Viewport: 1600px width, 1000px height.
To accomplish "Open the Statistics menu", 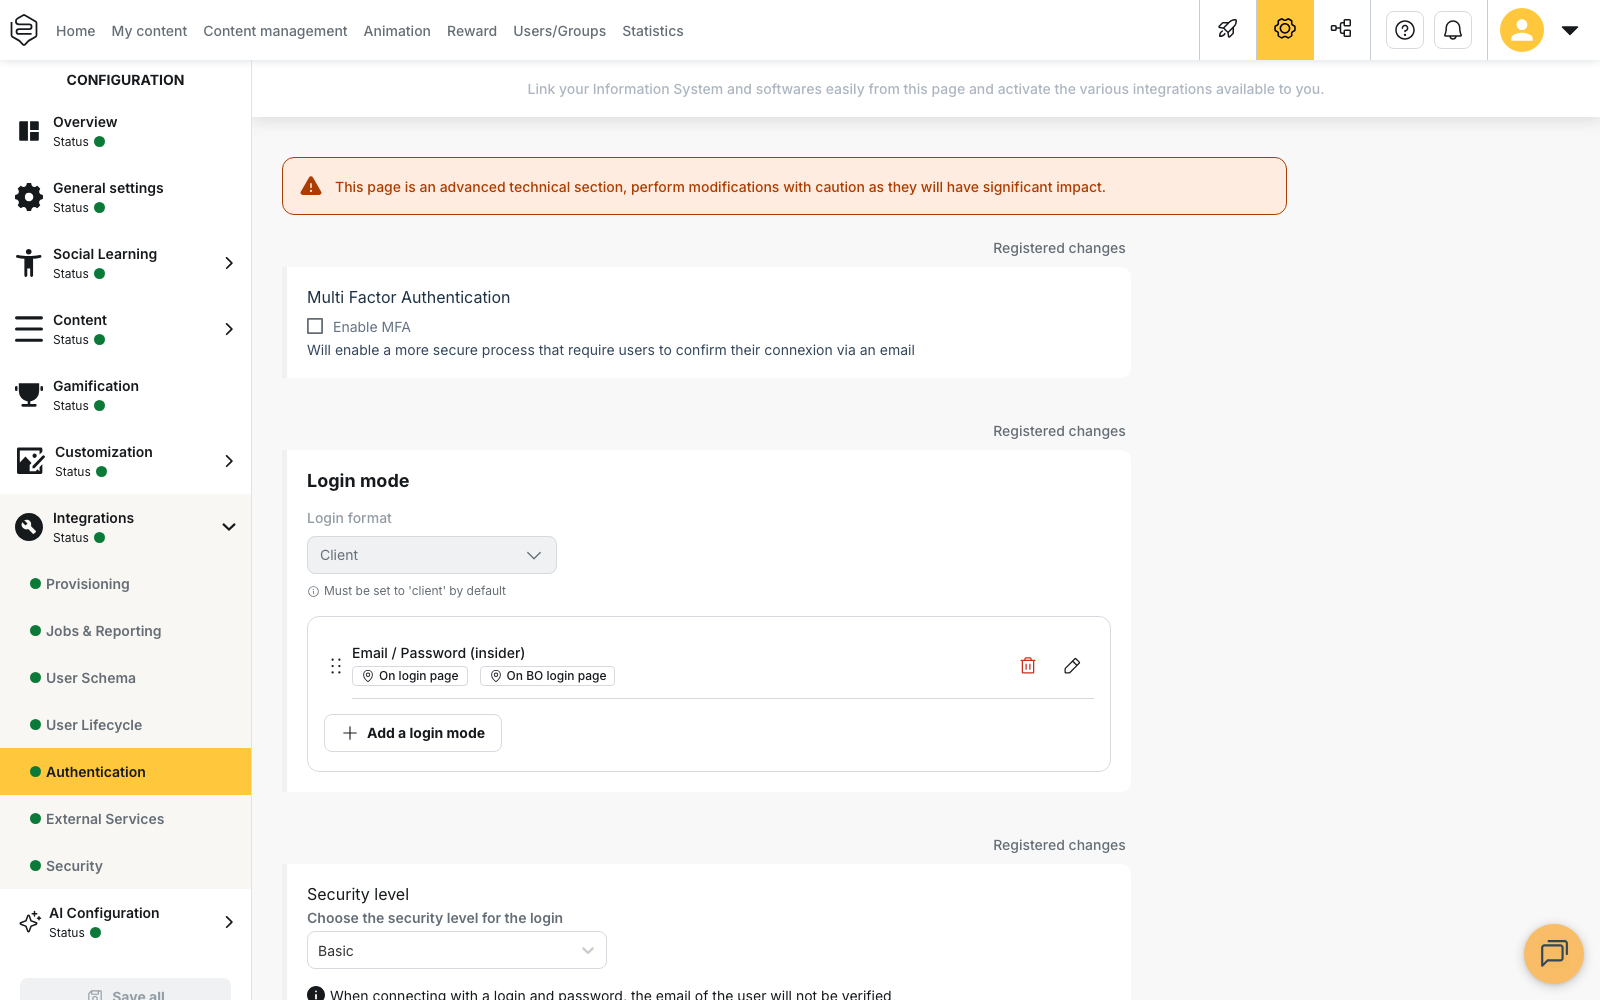I will (653, 31).
